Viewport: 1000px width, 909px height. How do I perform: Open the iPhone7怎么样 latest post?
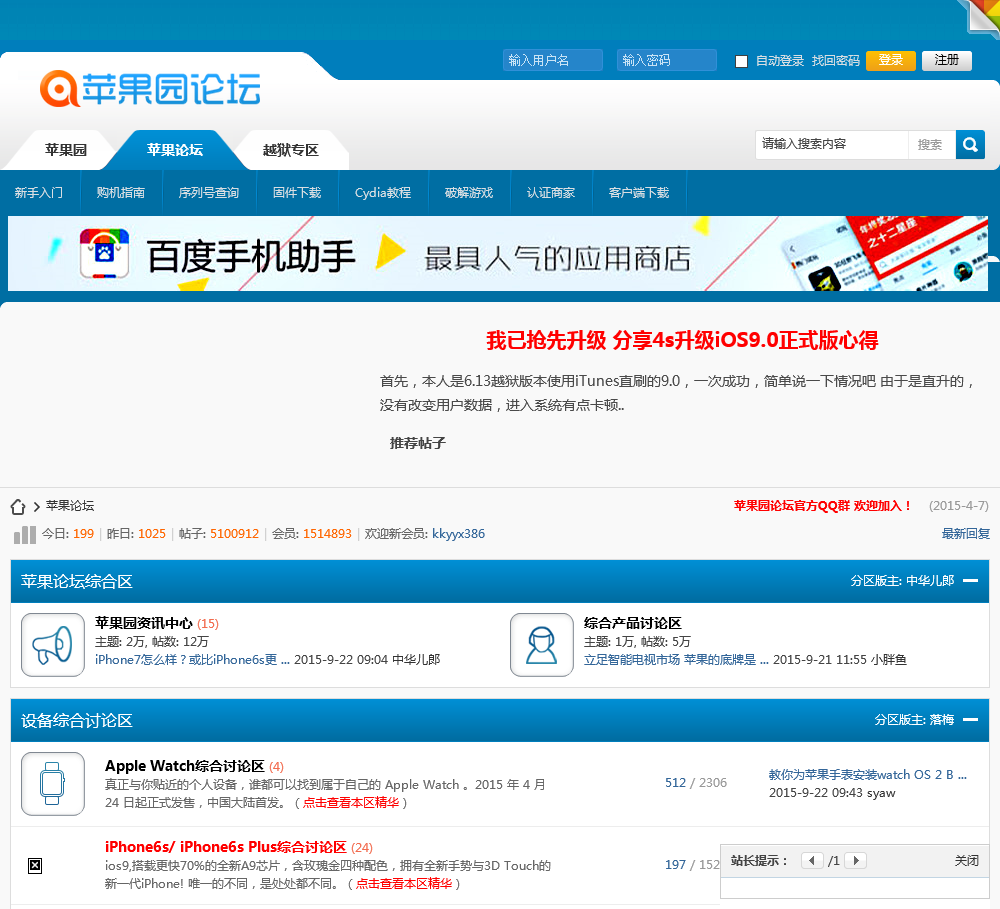click(x=192, y=660)
